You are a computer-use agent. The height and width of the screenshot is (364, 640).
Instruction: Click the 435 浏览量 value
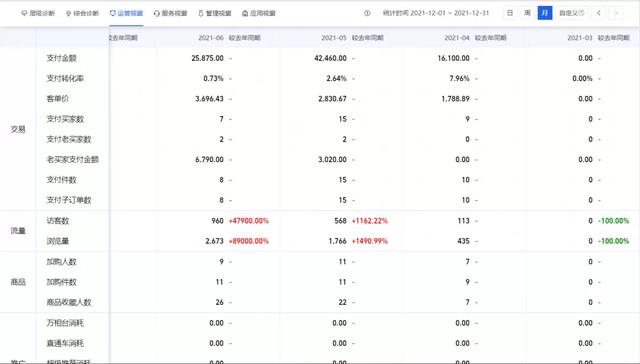pos(463,241)
